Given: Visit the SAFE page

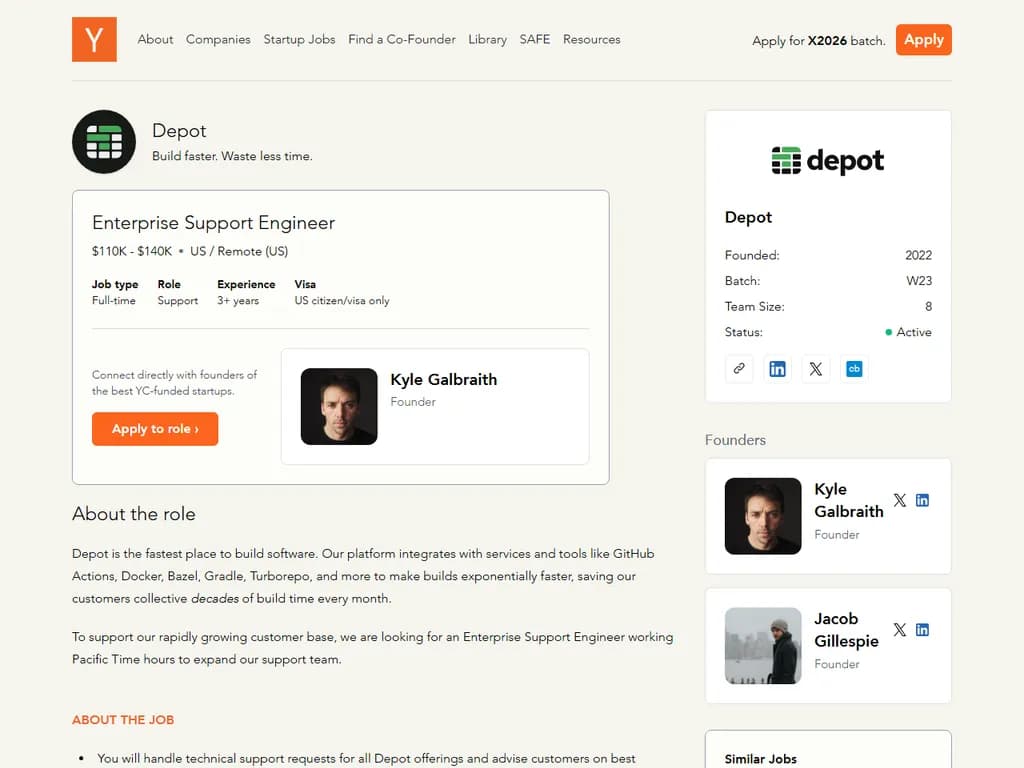Looking at the screenshot, I should tap(535, 40).
